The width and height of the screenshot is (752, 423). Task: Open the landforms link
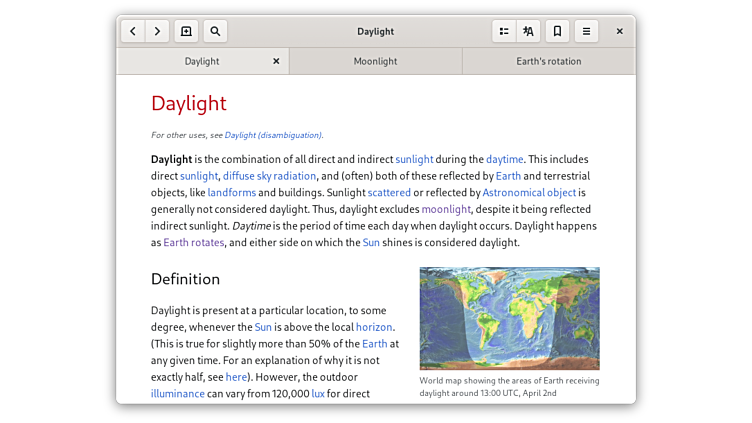(x=232, y=192)
